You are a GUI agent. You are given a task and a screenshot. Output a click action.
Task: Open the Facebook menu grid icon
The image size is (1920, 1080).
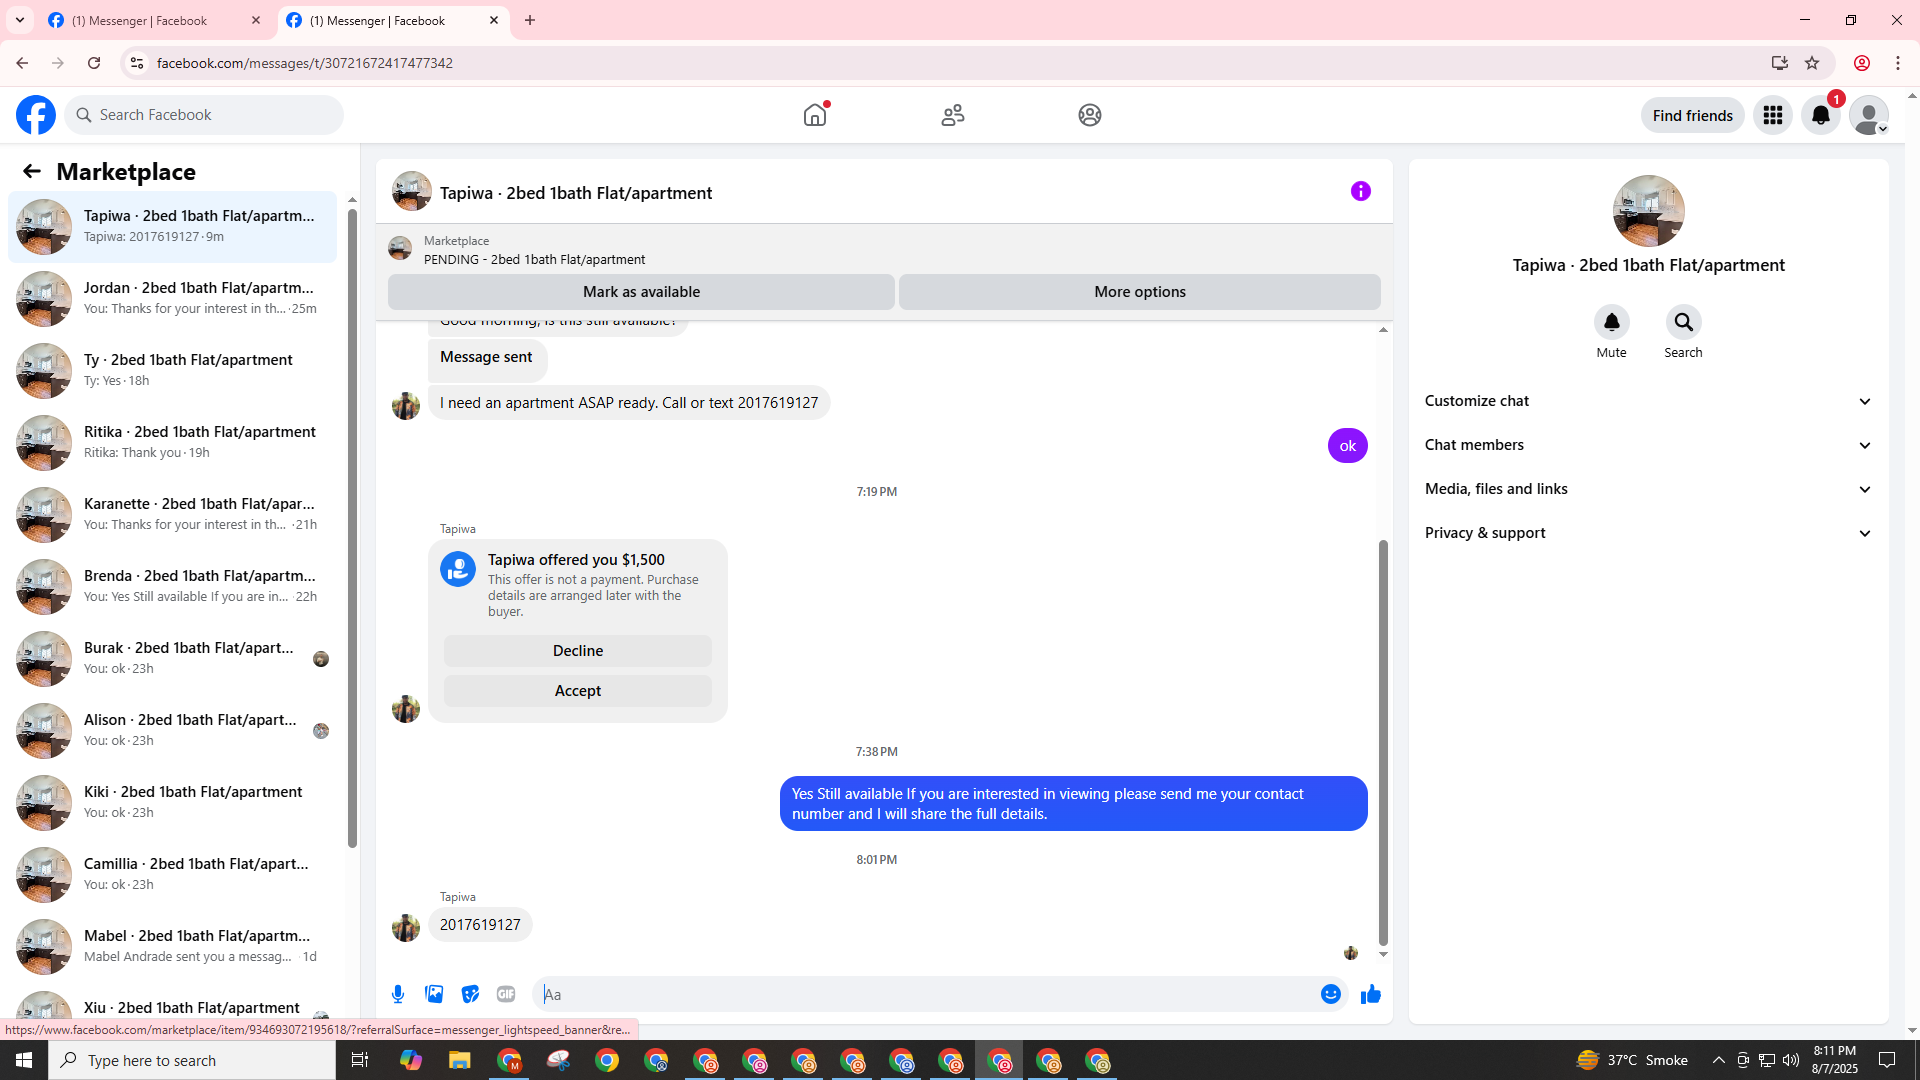[x=1773, y=115]
